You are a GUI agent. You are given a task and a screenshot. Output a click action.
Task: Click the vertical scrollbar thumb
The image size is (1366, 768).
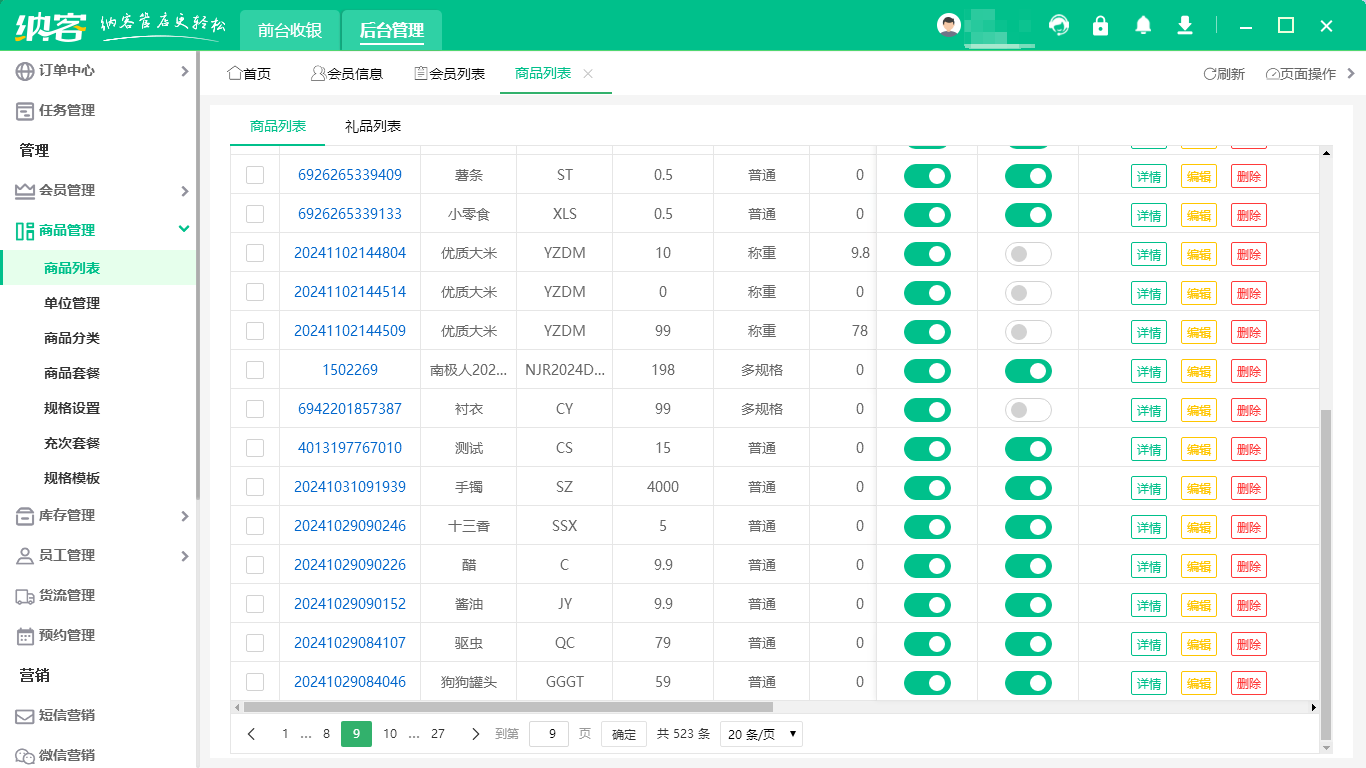pyautogui.click(x=1327, y=574)
